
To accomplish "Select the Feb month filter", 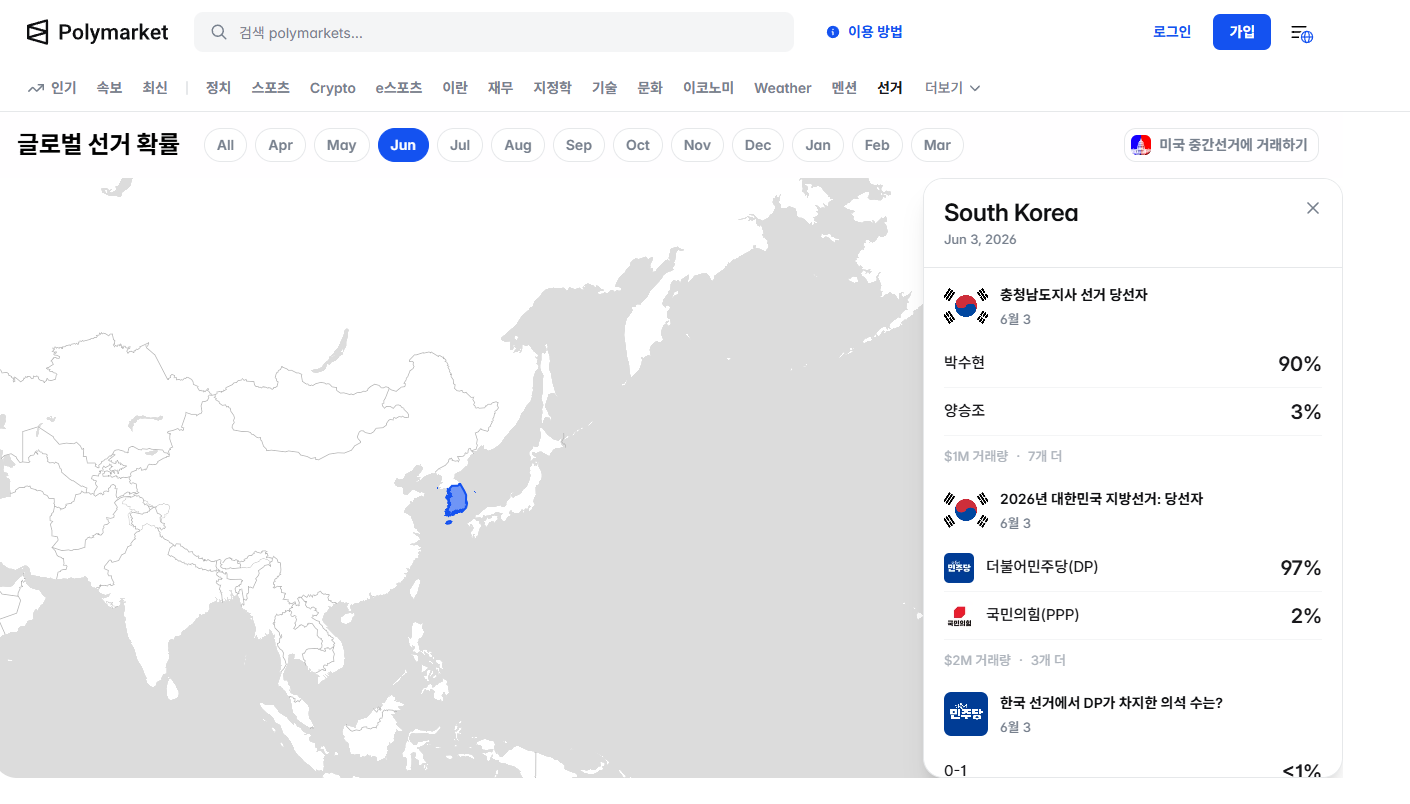I will click(x=877, y=145).
